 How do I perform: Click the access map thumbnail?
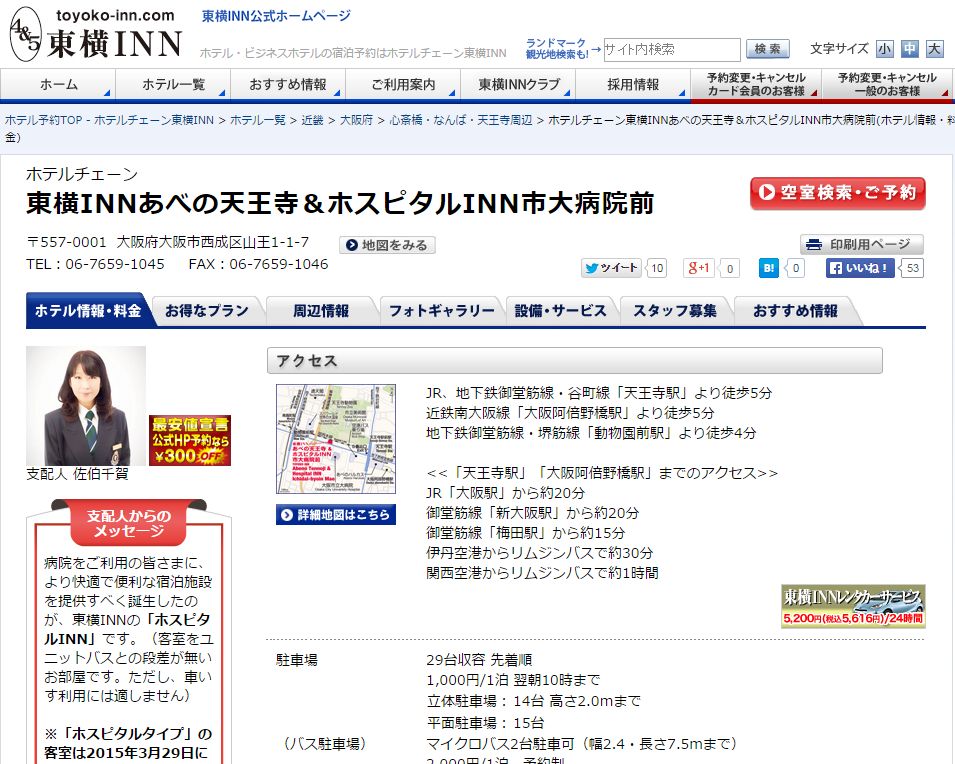[336, 439]
